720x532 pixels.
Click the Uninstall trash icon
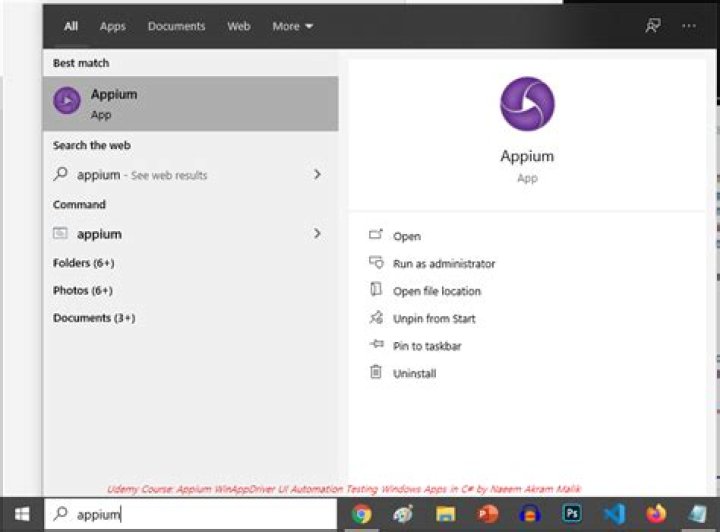(376, 371)
